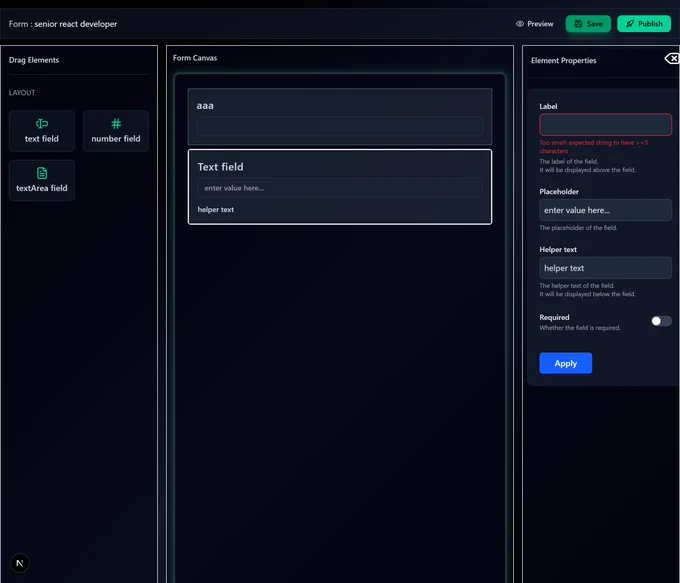Click the Helper text input field

click(x=605, y=268)
